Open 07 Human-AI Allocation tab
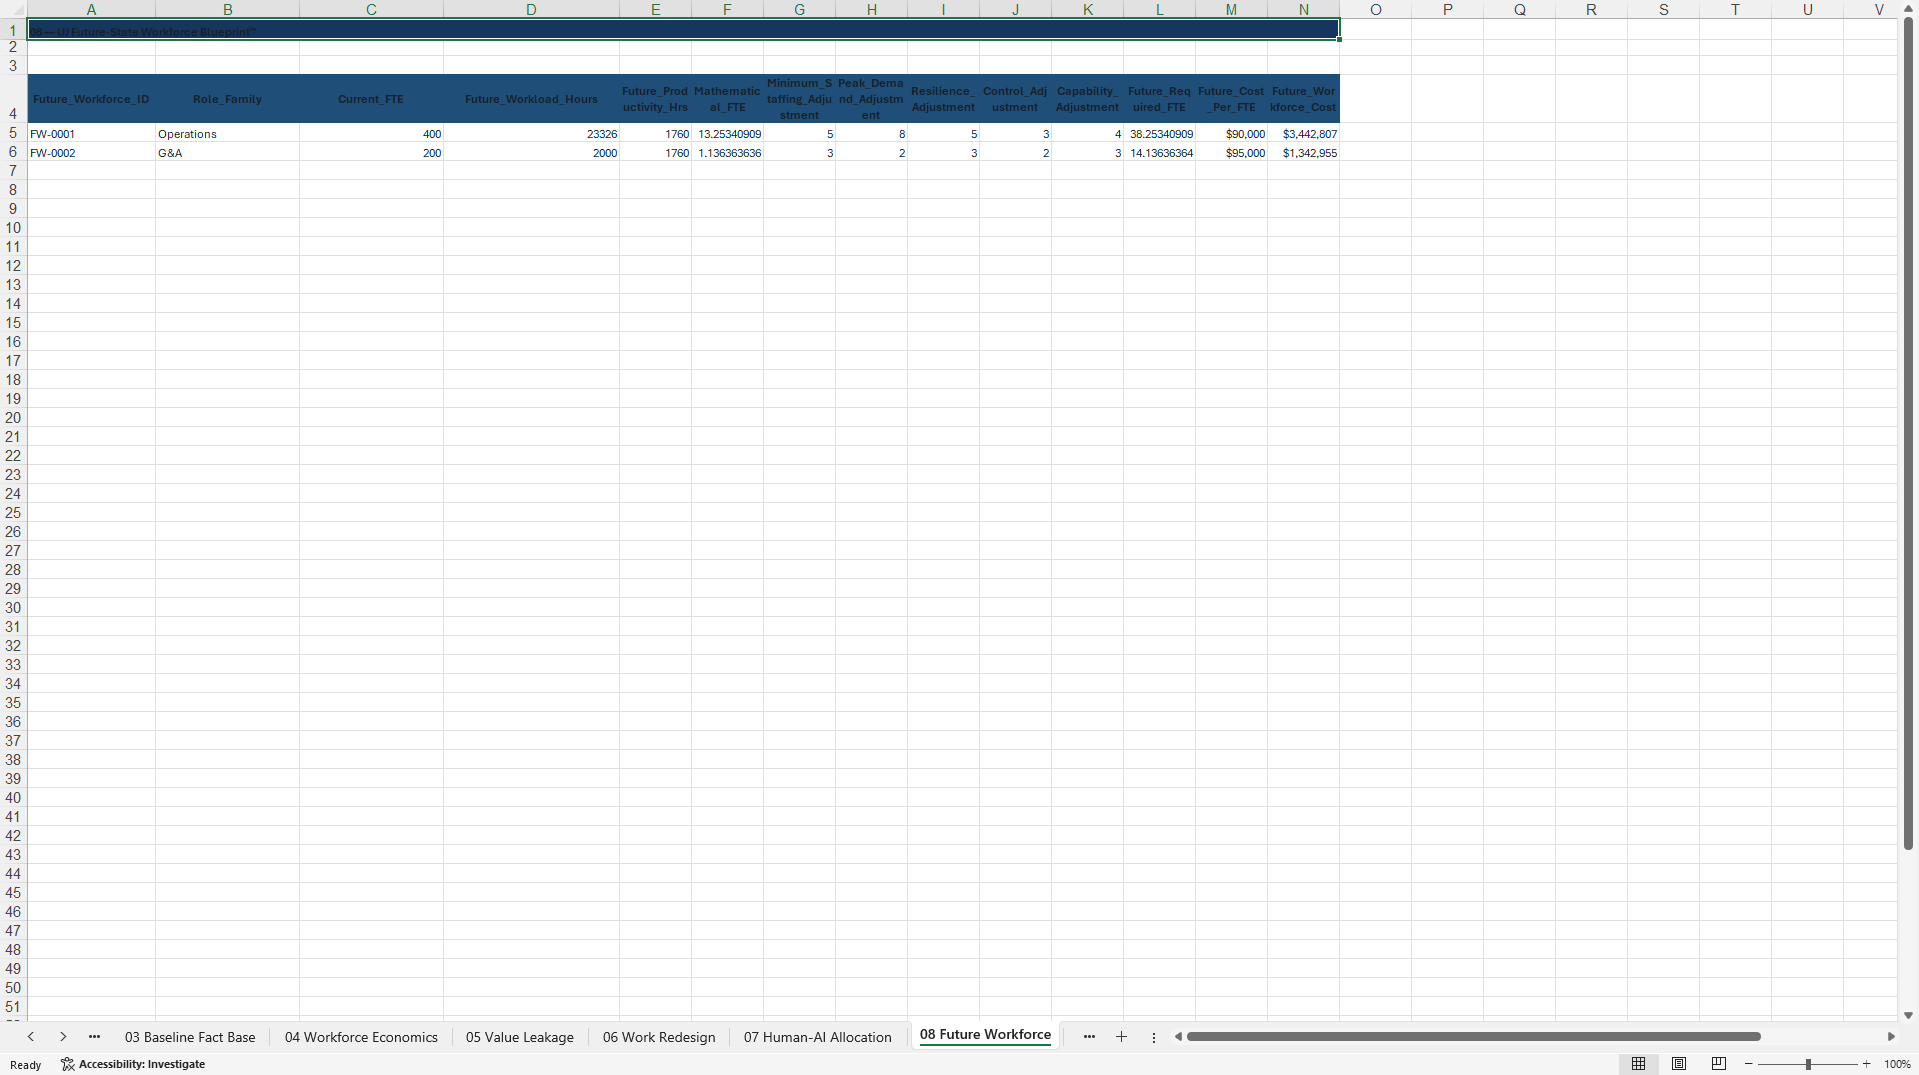This screenshot has height=1075, width=1919. pos(817,1037)
